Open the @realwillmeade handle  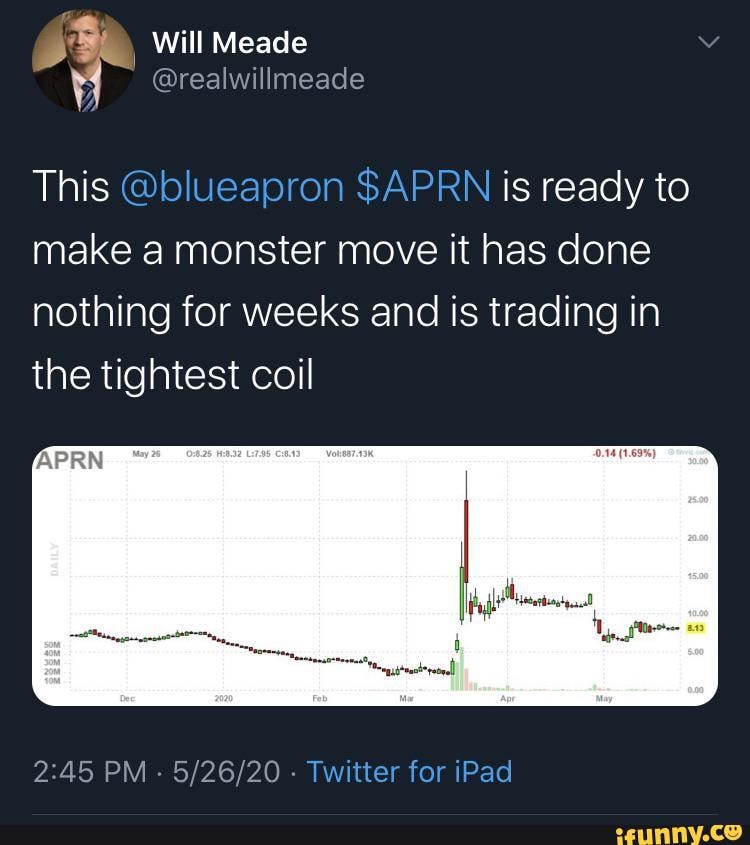click(x=258, y=78)
